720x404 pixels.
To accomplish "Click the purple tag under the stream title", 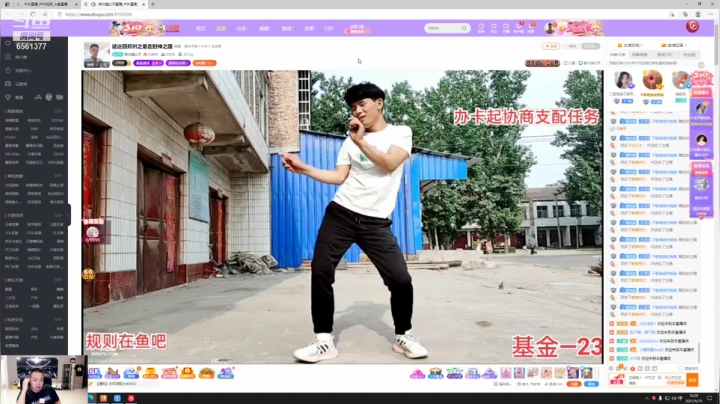I will tap(148, 63).
